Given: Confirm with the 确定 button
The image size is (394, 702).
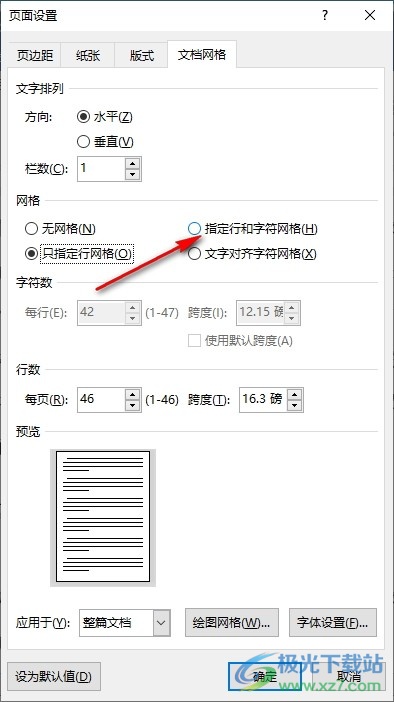Looking at the screenshot, I should tap(264, 676).
